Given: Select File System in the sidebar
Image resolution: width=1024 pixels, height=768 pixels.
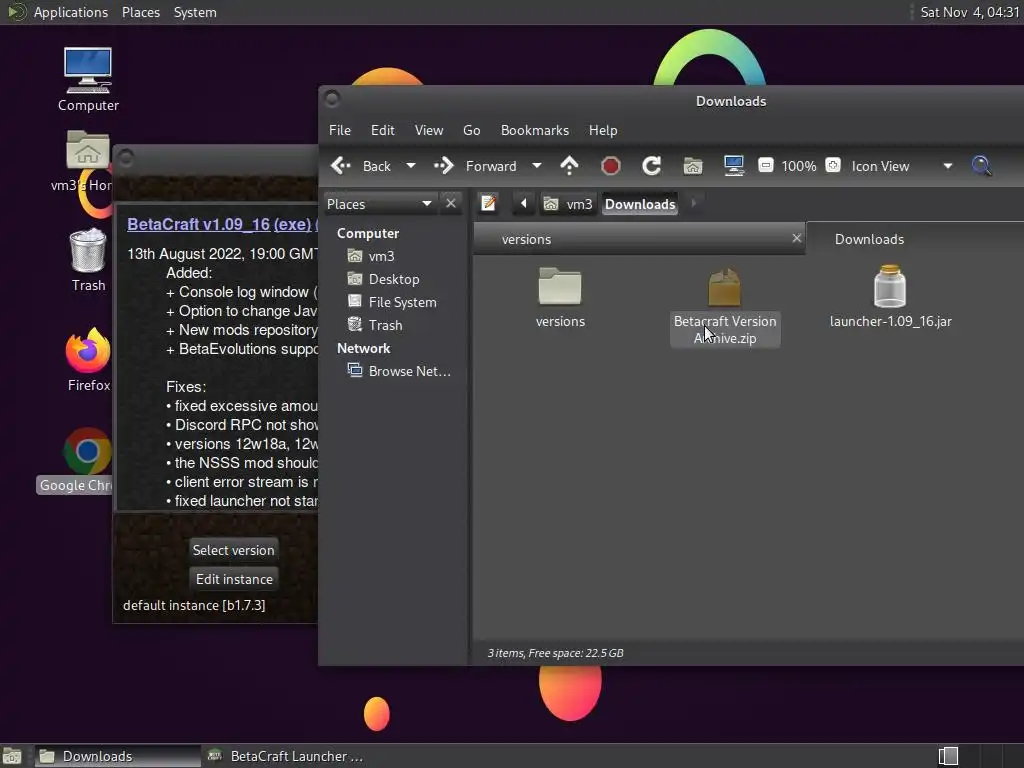Looking at the screenshot, I should (402, 302).
